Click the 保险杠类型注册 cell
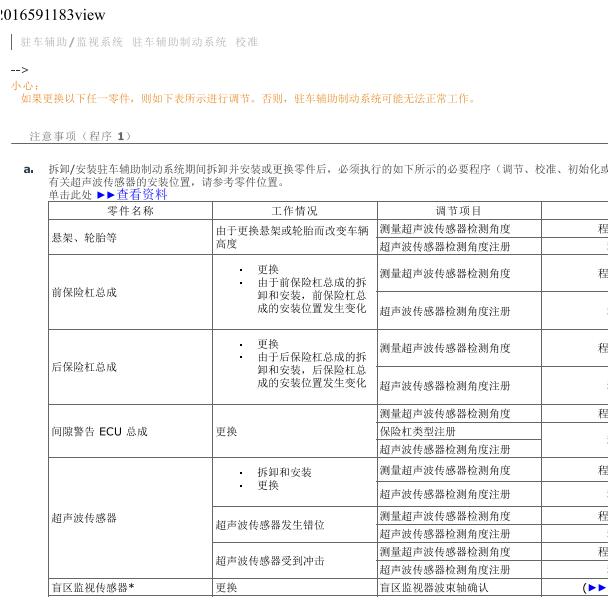This screenshot has width=608, height=605. pyautogui.click(x=459, y=431)
